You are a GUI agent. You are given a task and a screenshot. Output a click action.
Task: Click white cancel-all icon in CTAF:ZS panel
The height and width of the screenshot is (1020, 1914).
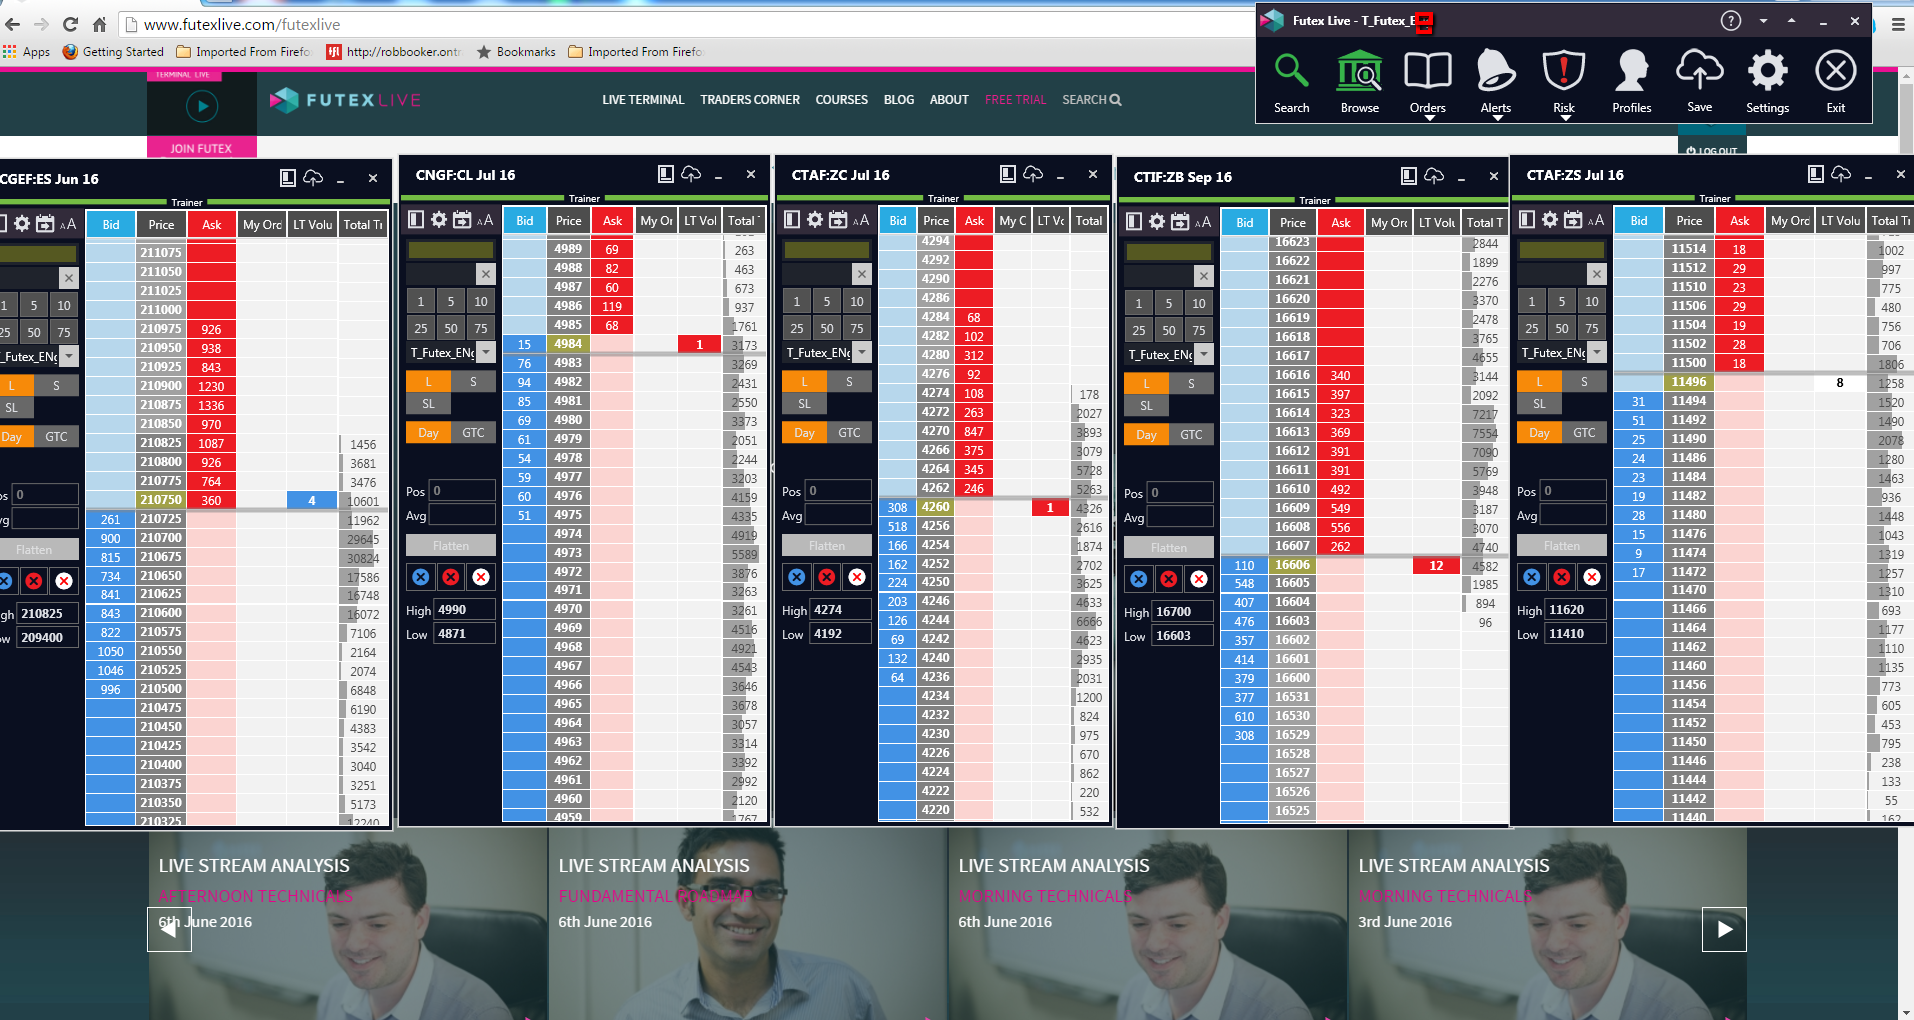click(1592, 577)
